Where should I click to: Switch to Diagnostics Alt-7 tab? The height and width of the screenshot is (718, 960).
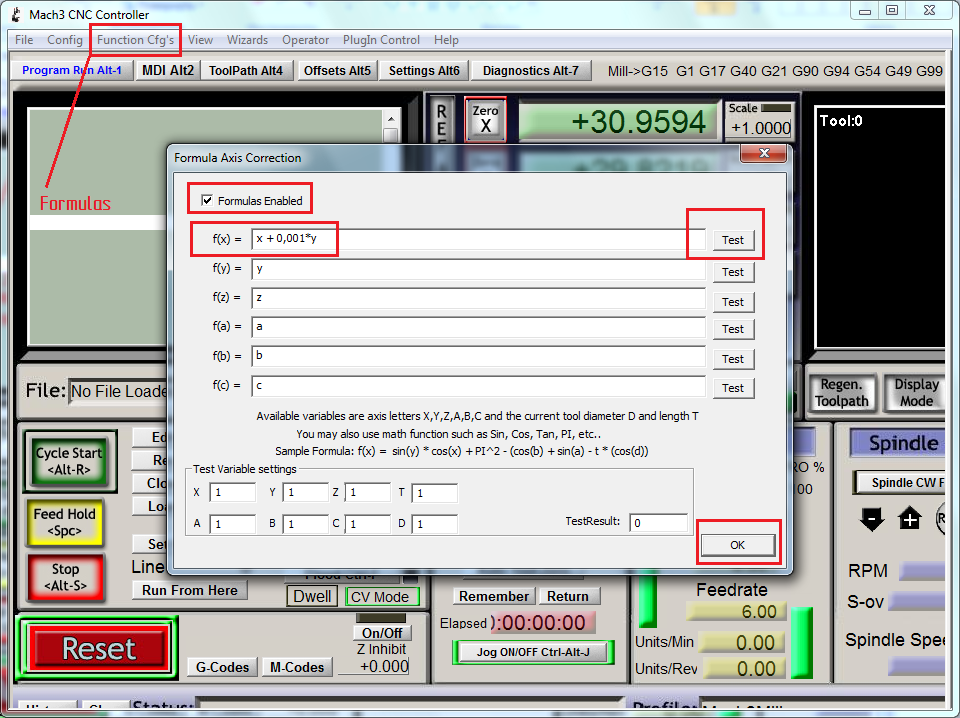[x=531, y=70]
